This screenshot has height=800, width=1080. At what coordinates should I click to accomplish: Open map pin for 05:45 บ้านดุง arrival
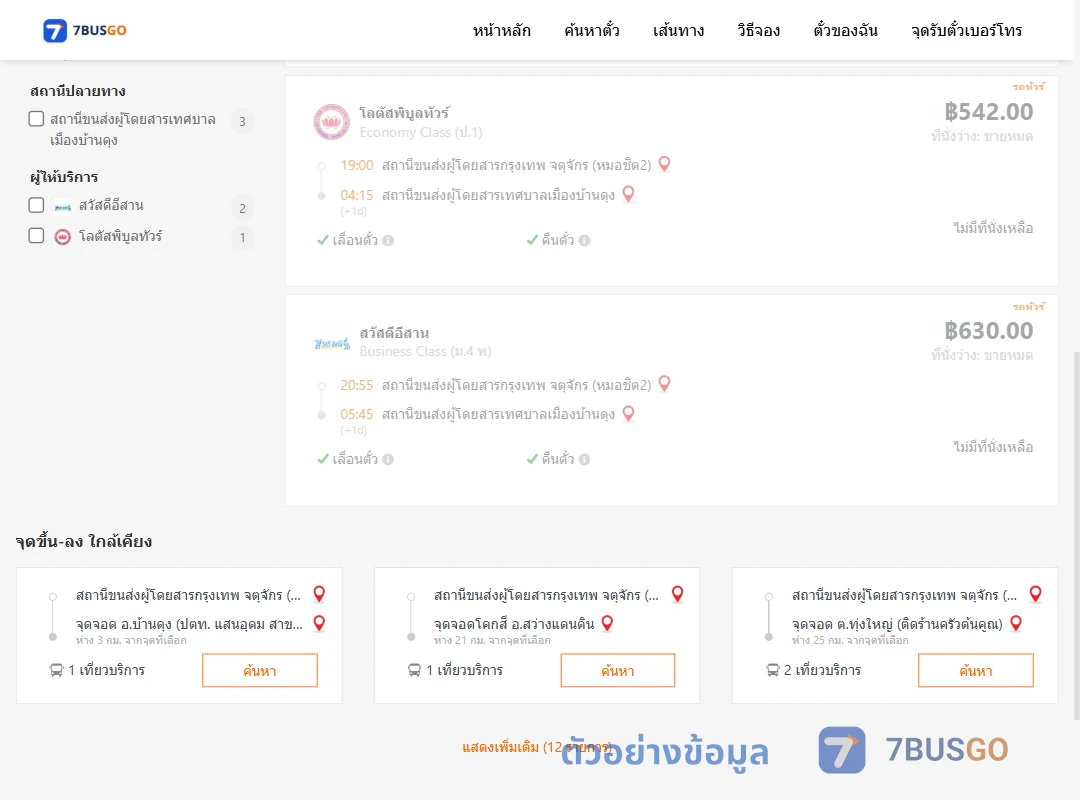point(628,413)
